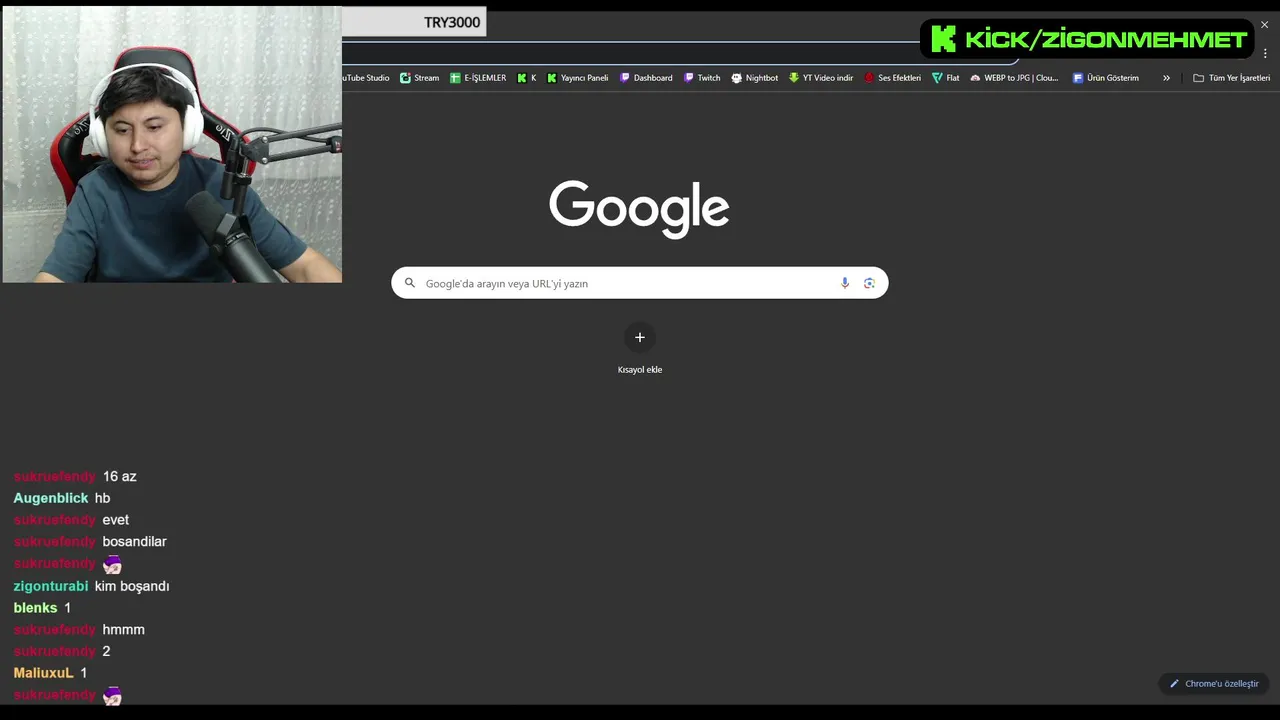Open the Stream bookmark
1280x720 pixels.
click(x=420, y=78)
